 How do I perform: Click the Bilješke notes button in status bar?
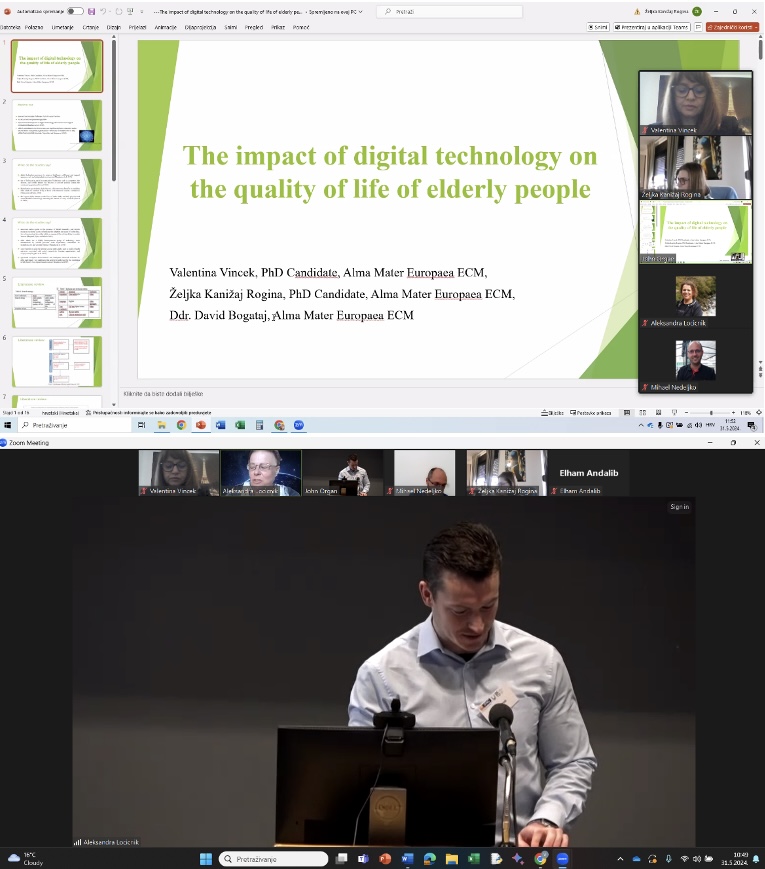553,413
